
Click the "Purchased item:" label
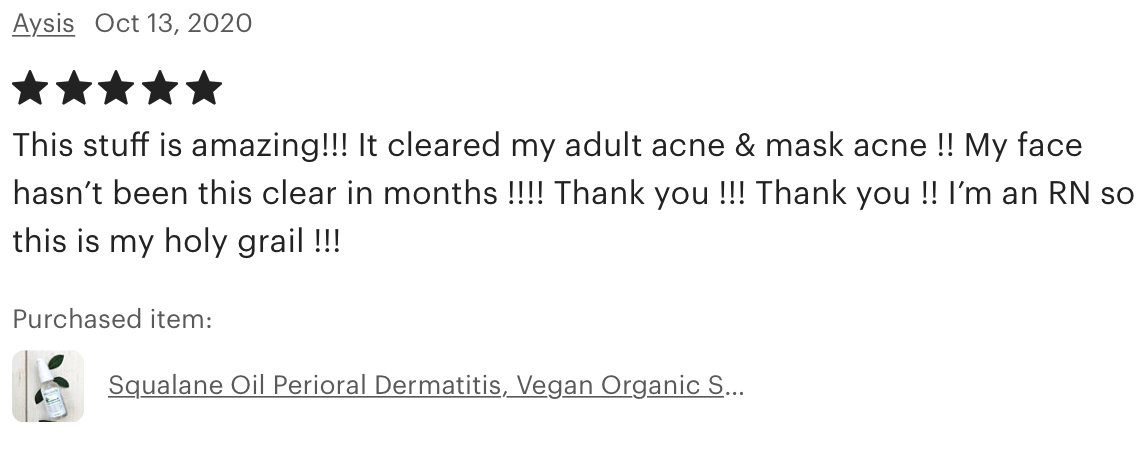pos(112,320)
